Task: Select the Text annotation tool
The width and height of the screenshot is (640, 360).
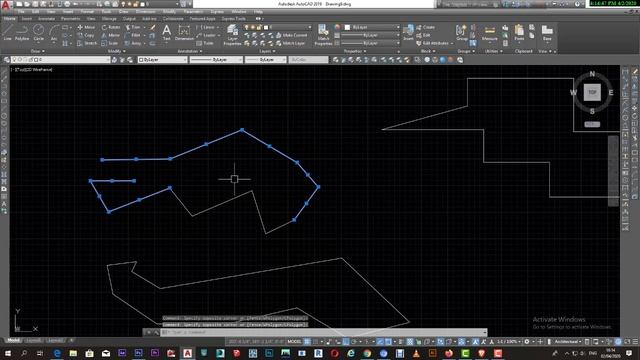Action: coord(167,32)
